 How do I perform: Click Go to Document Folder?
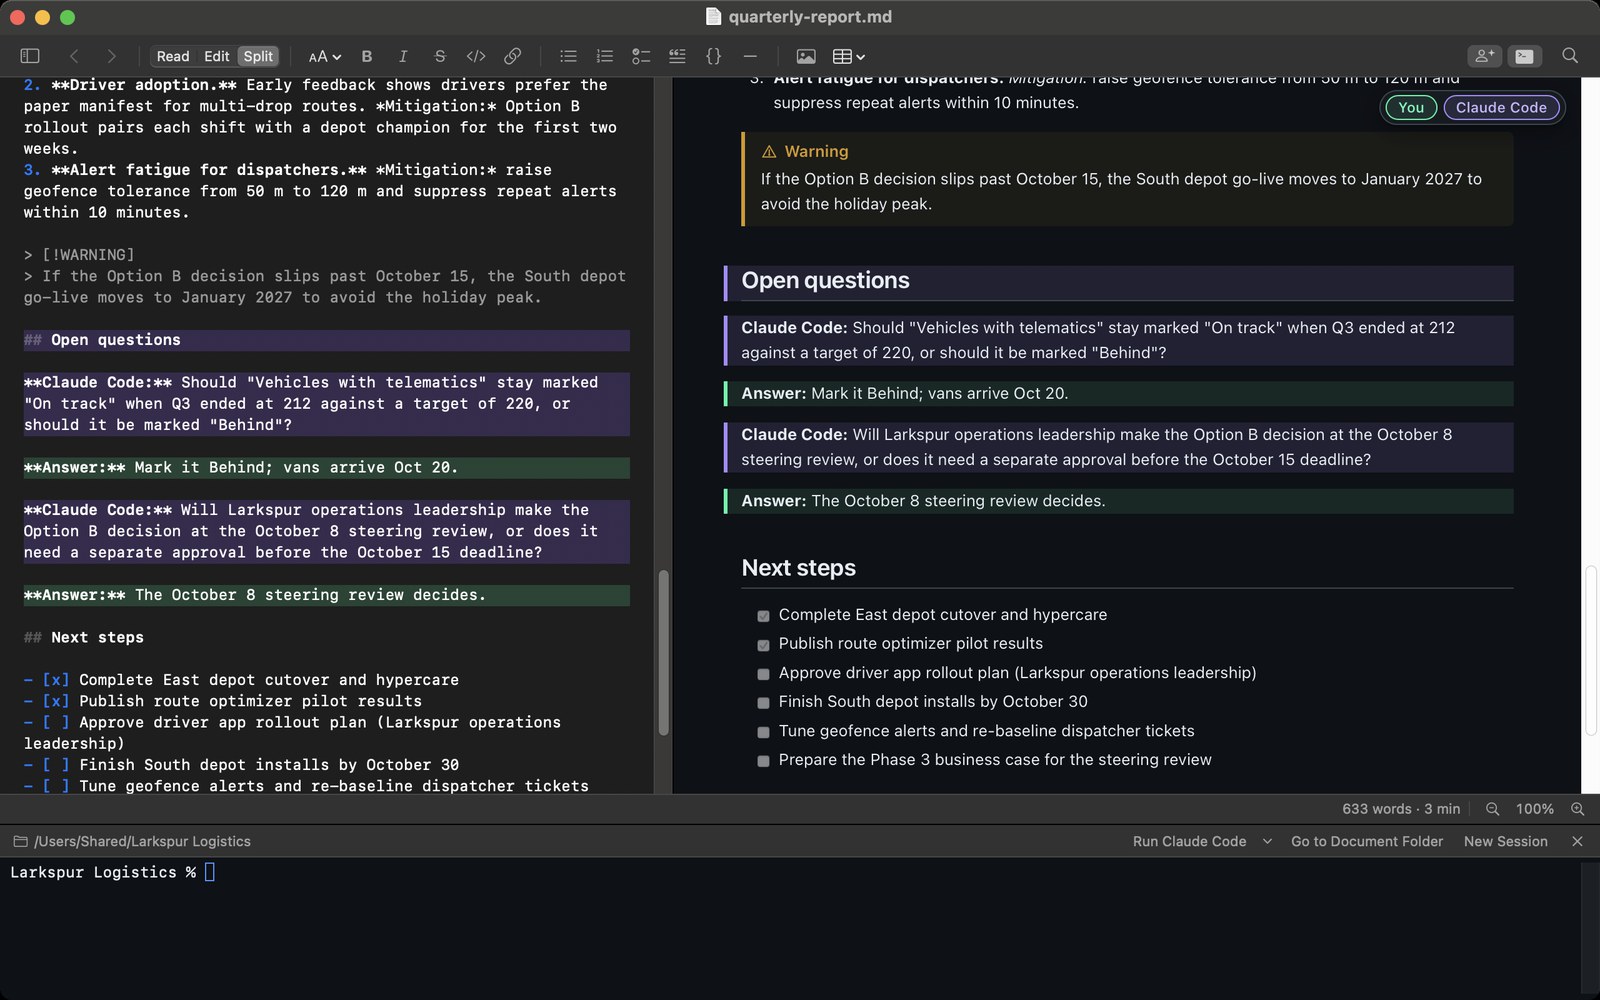click(1367, 841)
